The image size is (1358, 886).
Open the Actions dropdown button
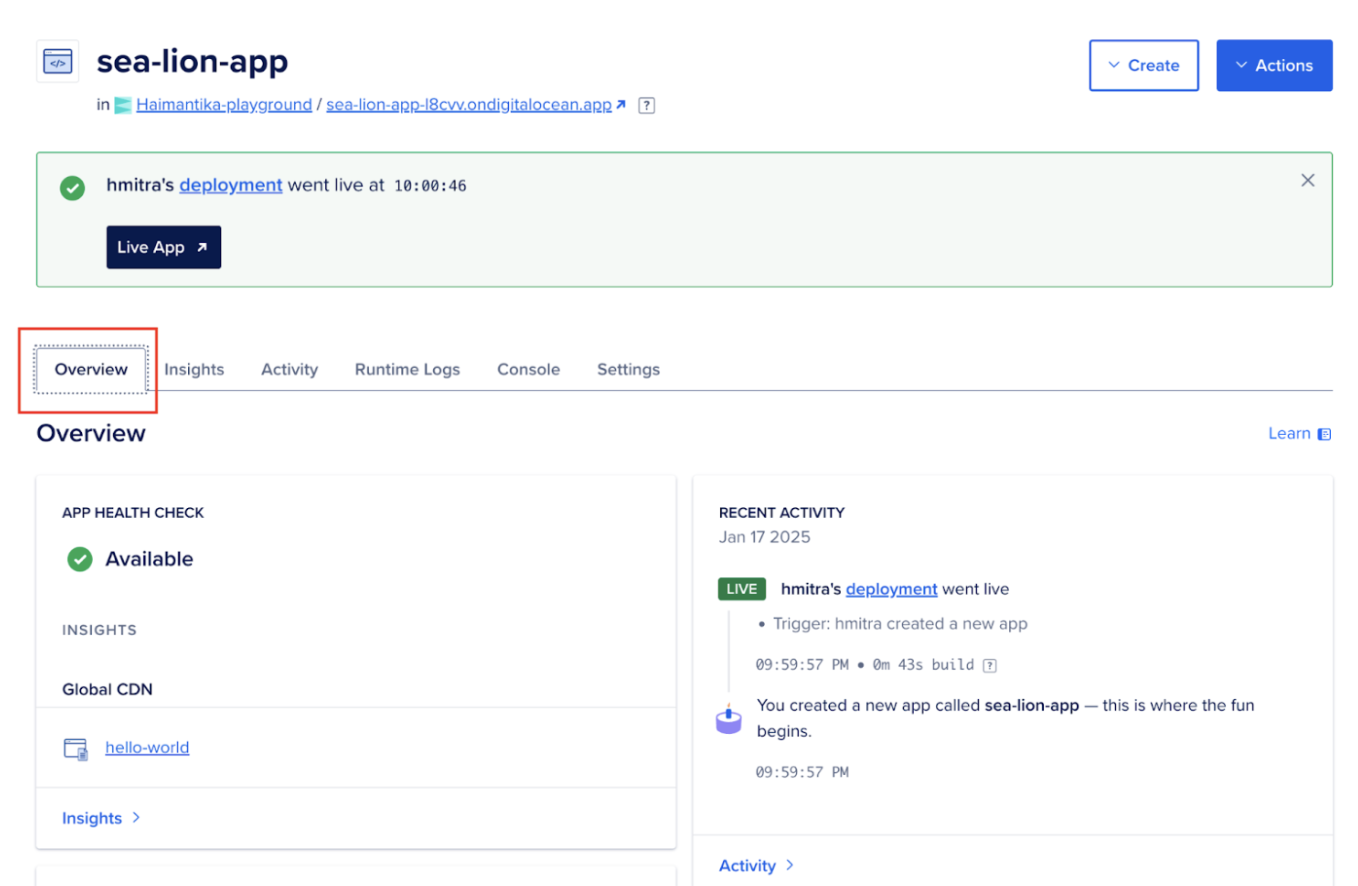[1274, 65]
